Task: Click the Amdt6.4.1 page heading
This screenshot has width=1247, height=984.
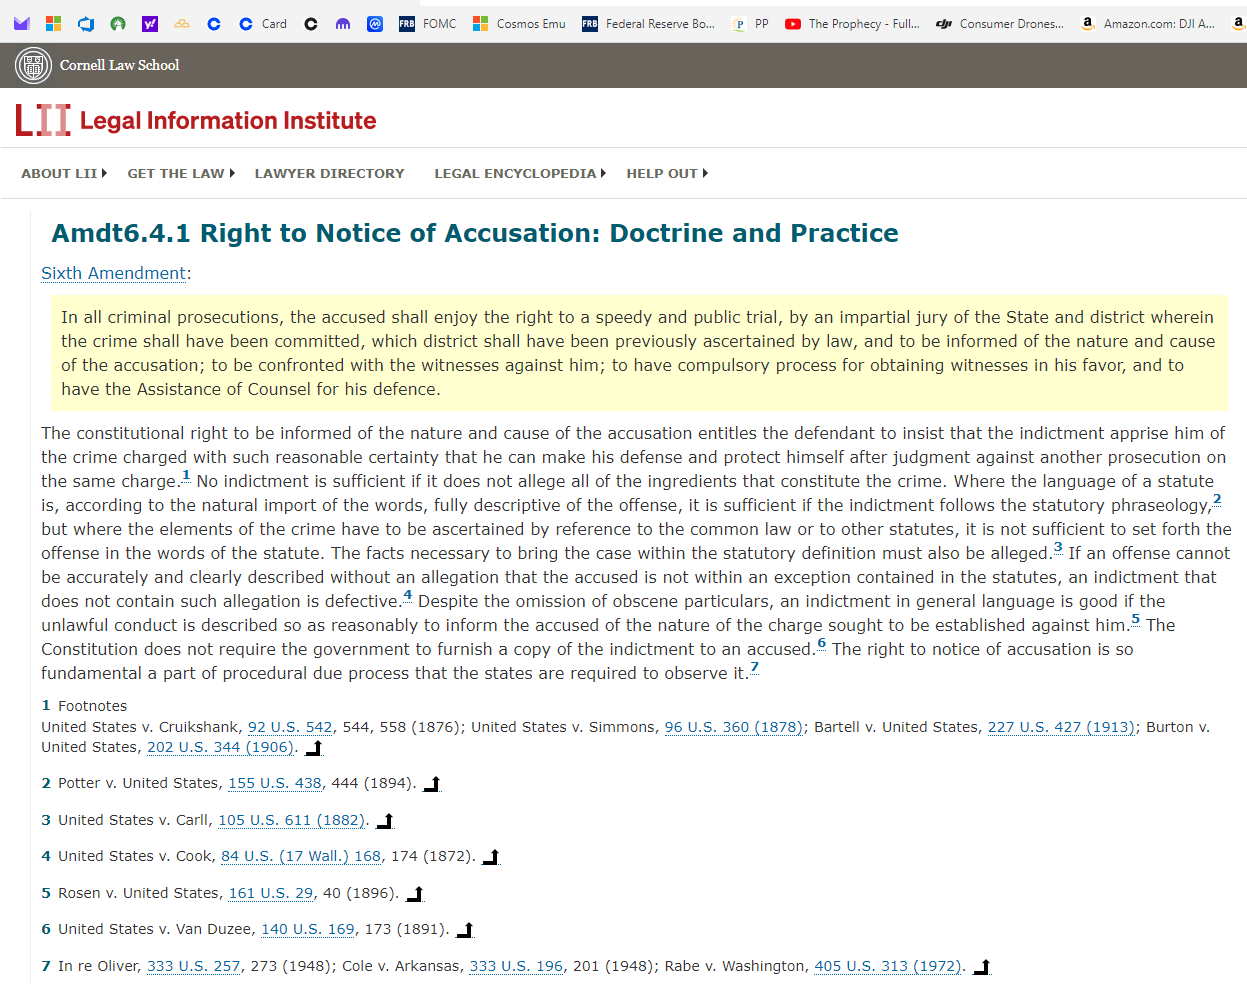Action: [x=475, y=233]
